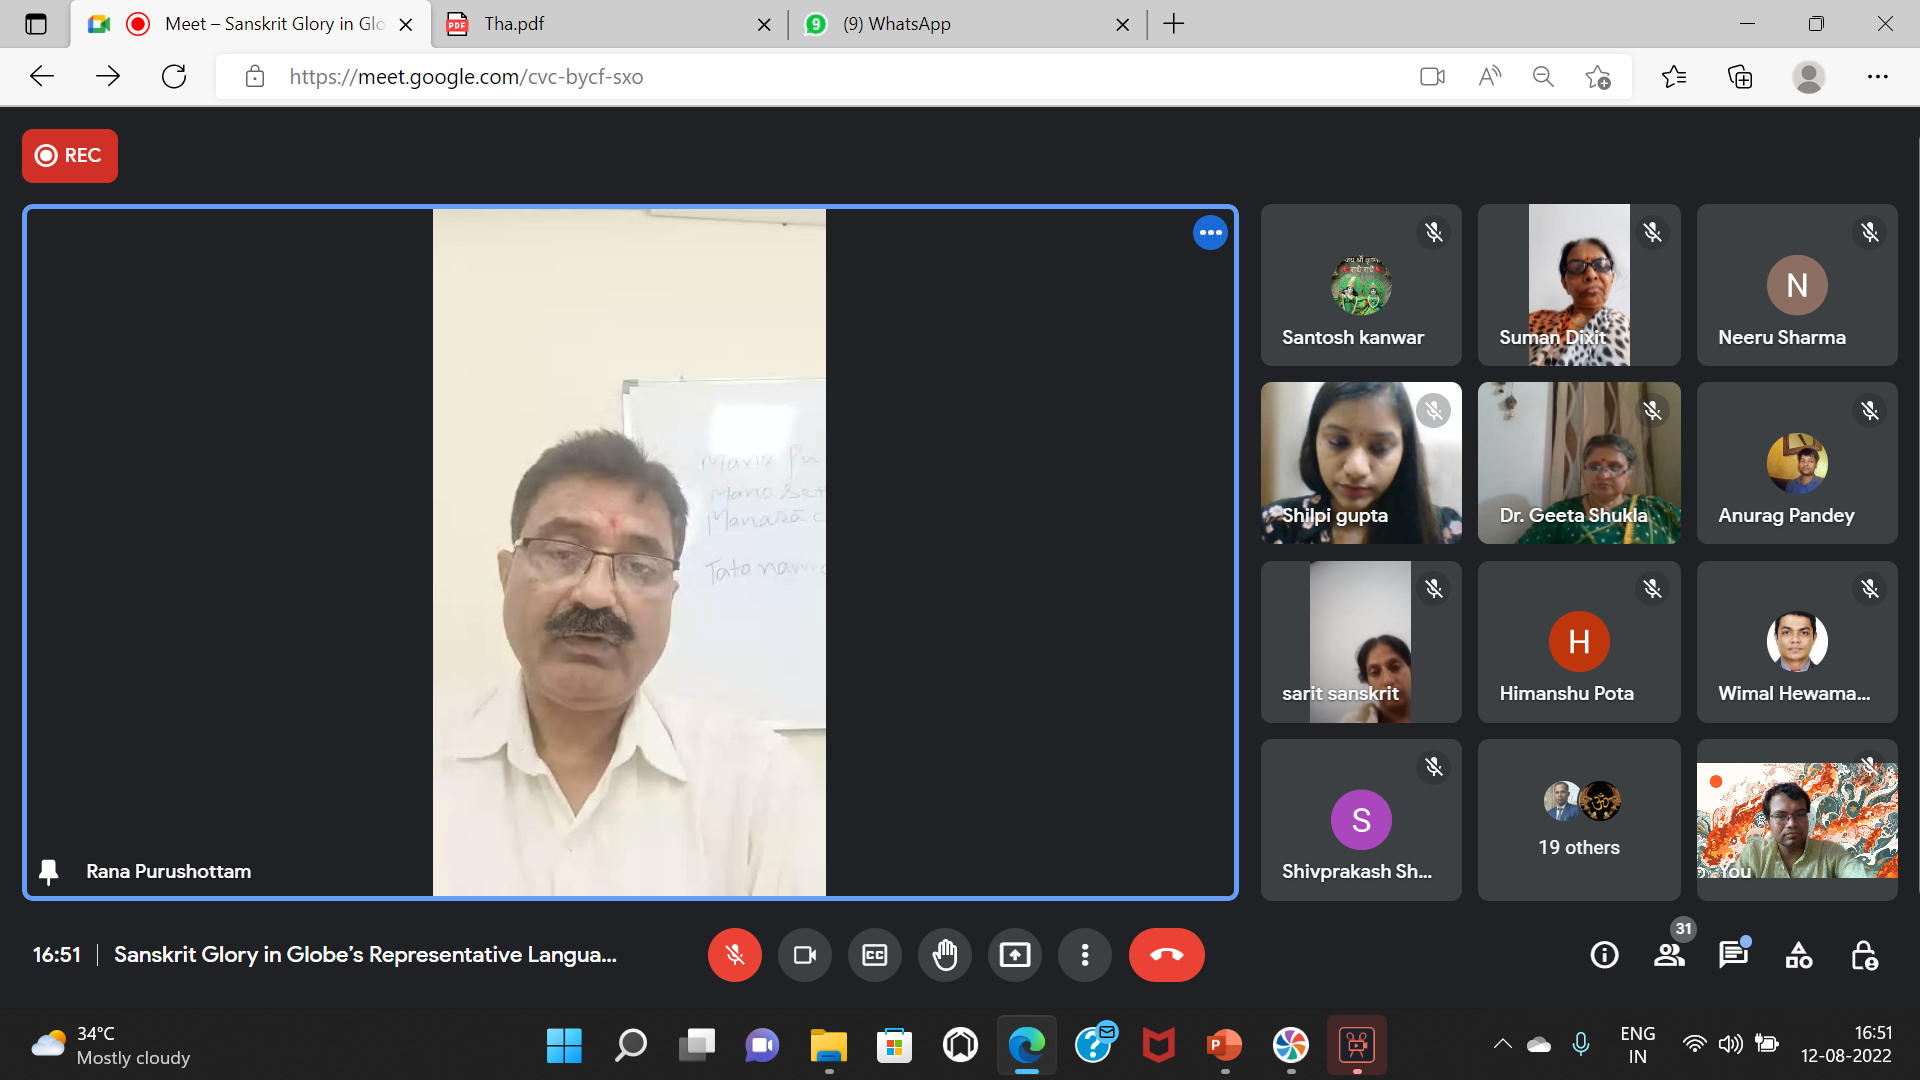Open host controls lock icon
Image resolution: width=1920 pixels, height=1080 pixels.
1863,955
